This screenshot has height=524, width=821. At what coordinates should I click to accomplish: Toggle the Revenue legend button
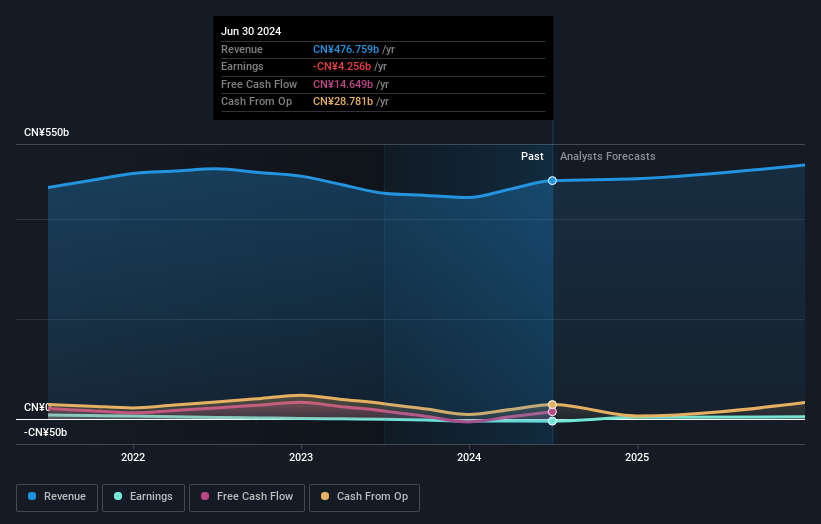[57, 497]
